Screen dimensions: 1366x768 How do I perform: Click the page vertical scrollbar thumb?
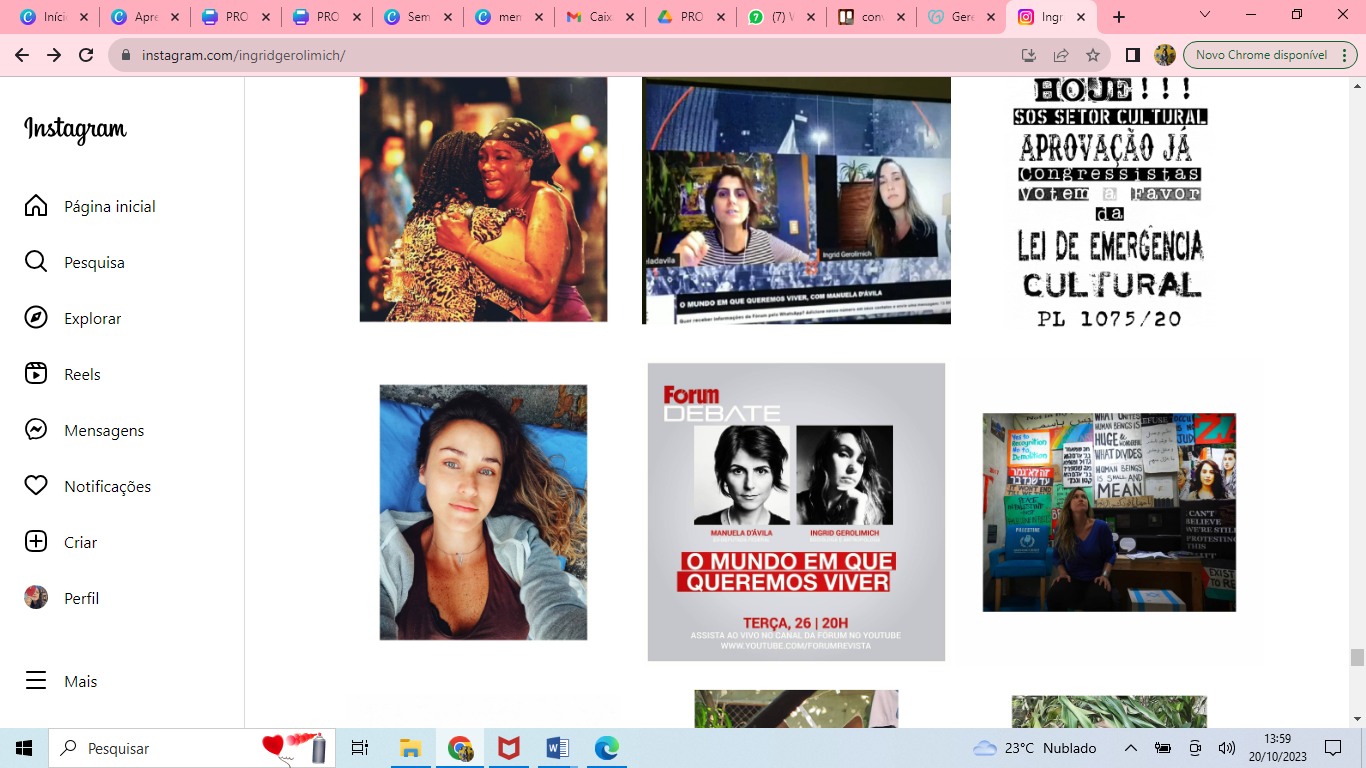click(1357, 657)
